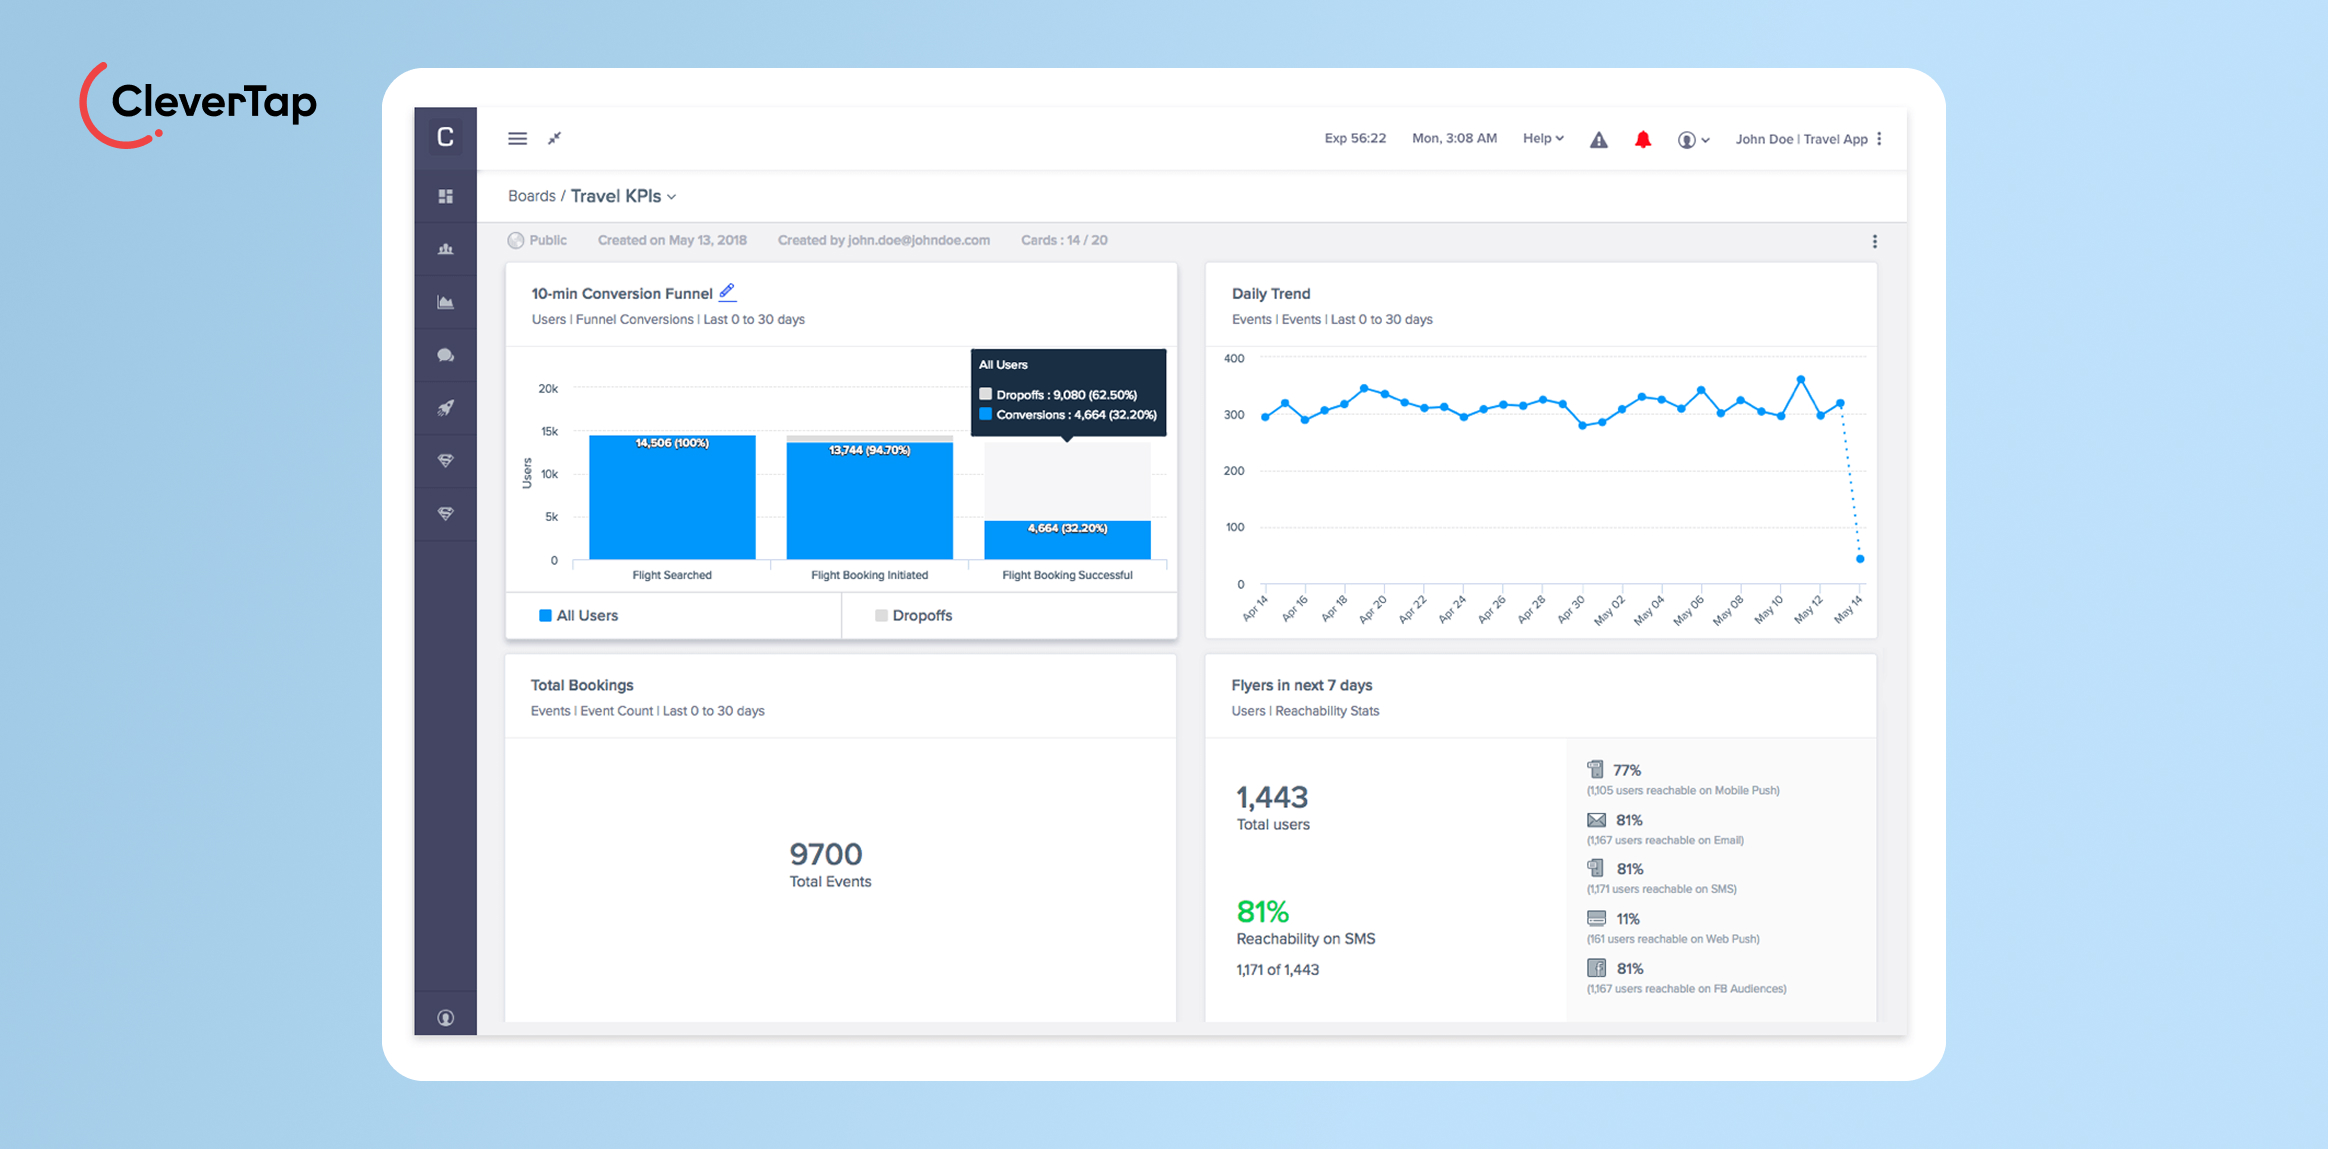Click the 1,171 of 1,443 text
This screenshot has width=2328, height=1149.
coord(1277,970)
